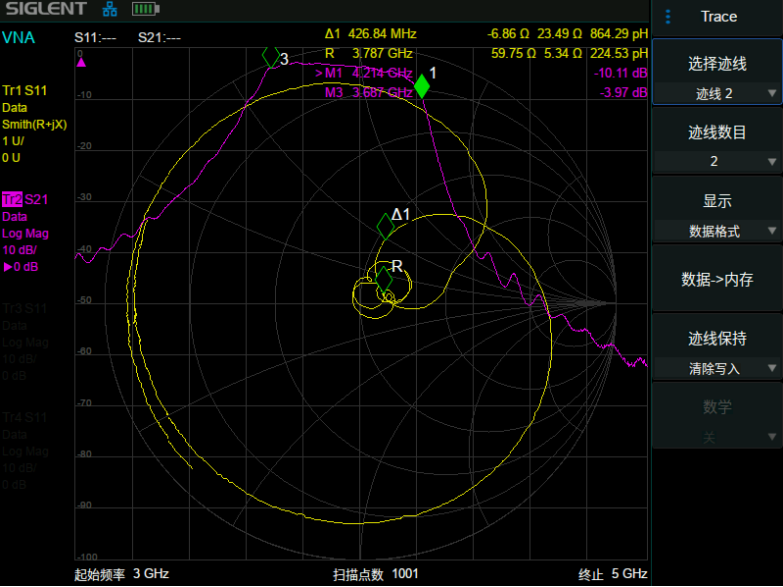Click the pink reference position triangle
This screenshot has width=783, height=587.
[x=81, y=62]
